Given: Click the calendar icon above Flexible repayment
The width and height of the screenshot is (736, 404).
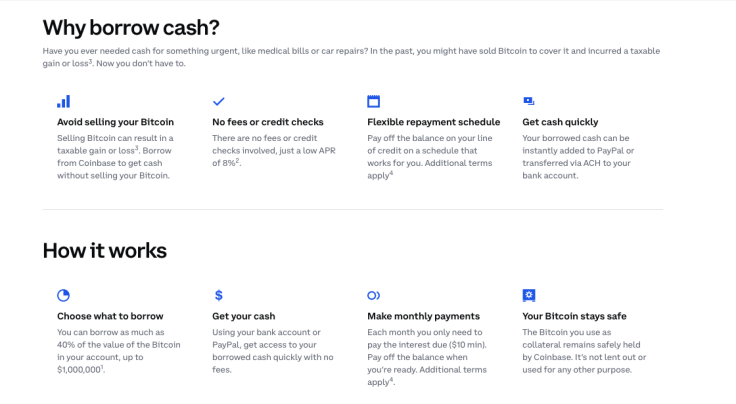Looking at the screenshot, I should tap(374, 101).
